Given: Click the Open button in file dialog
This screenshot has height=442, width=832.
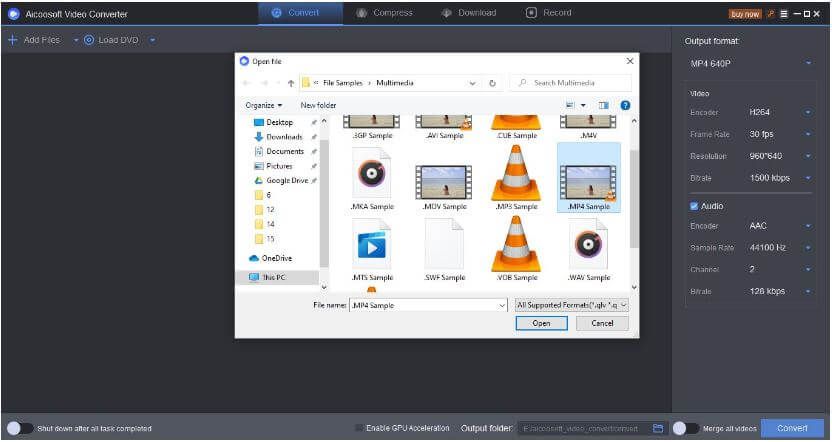Looking at the screenshot, I should coord(541,323).
